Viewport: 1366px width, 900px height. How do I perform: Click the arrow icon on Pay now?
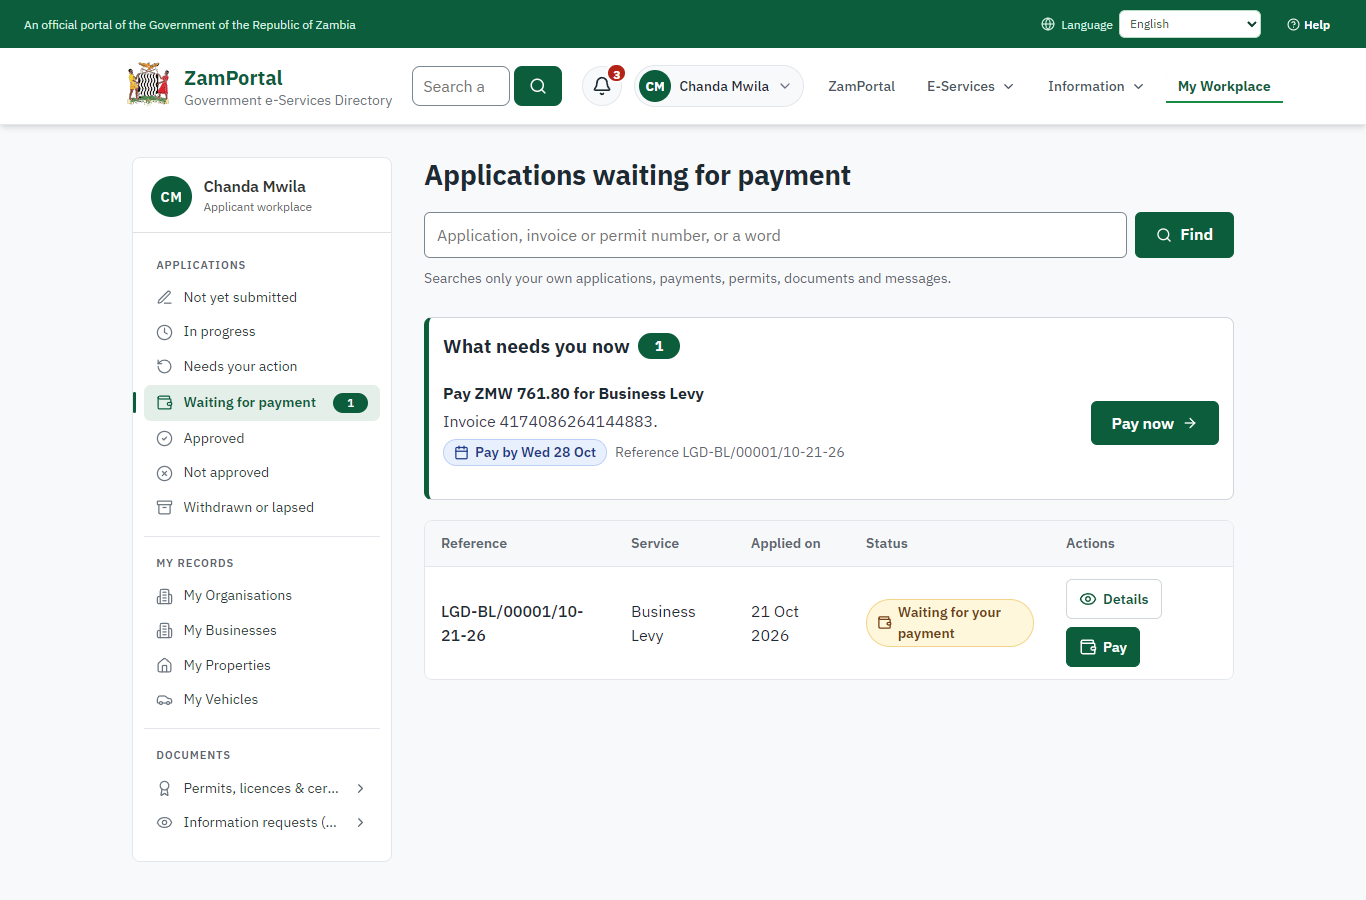[1190, 423]
